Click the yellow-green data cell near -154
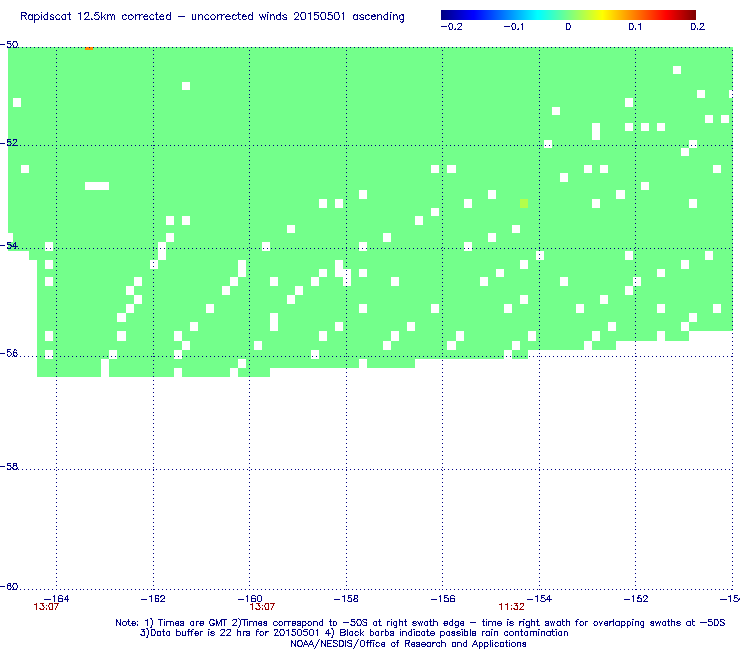740x650 pixels. click(x=524, y=203)
